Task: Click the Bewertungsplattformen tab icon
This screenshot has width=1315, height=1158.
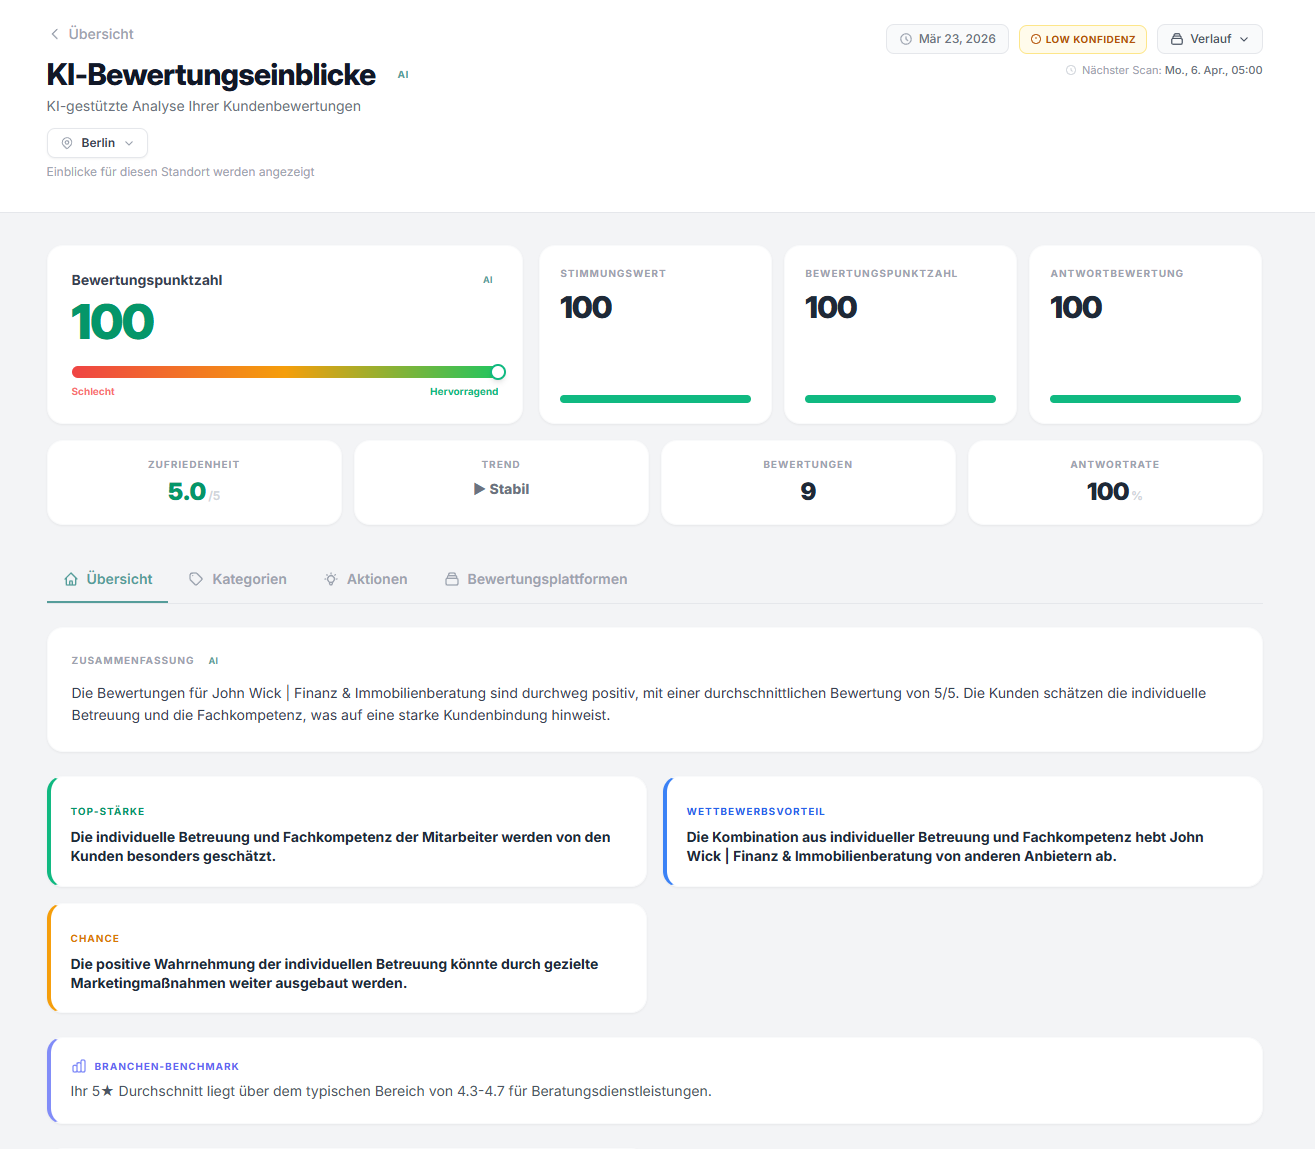Action: pyautogui.click(x=452, y=579)
